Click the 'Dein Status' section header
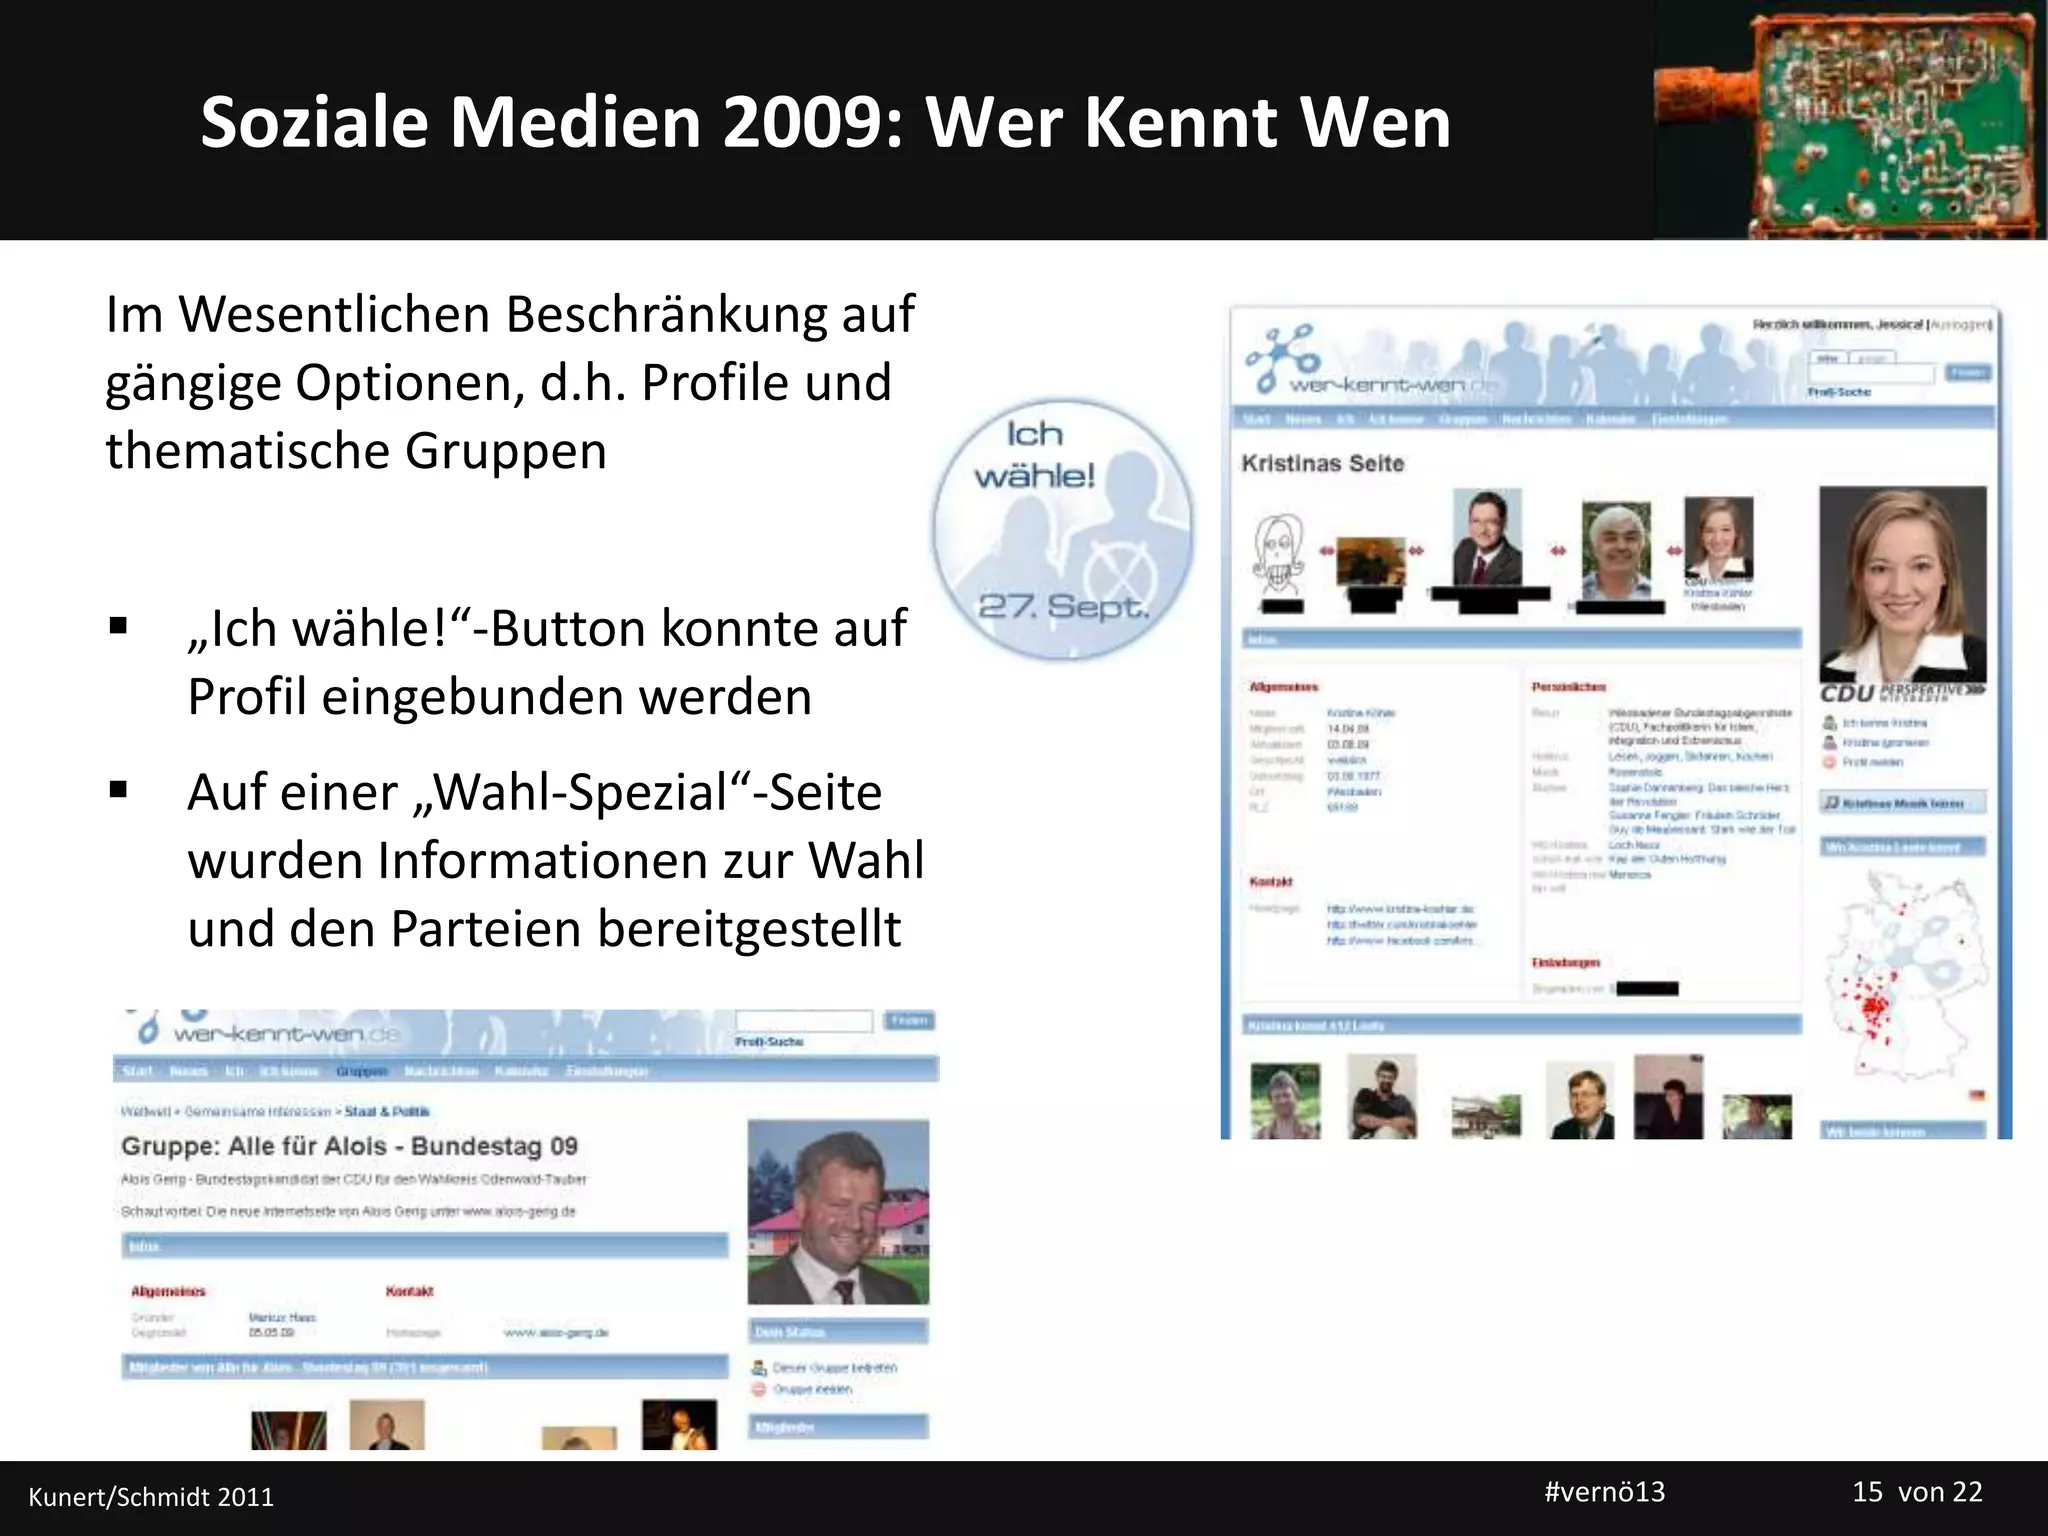This screenshot has height=1536, width=2048. (x=838, y=1331)
